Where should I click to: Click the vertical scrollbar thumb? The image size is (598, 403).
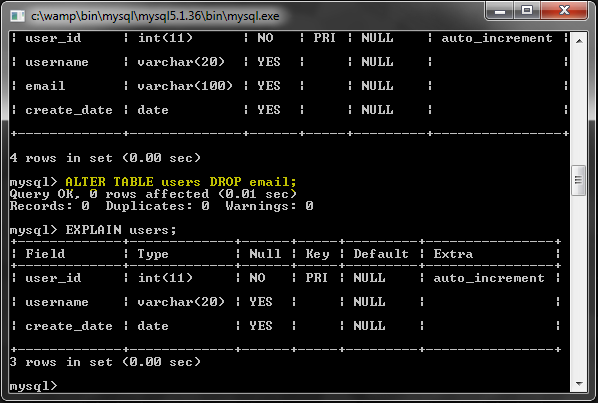(579, 180)
